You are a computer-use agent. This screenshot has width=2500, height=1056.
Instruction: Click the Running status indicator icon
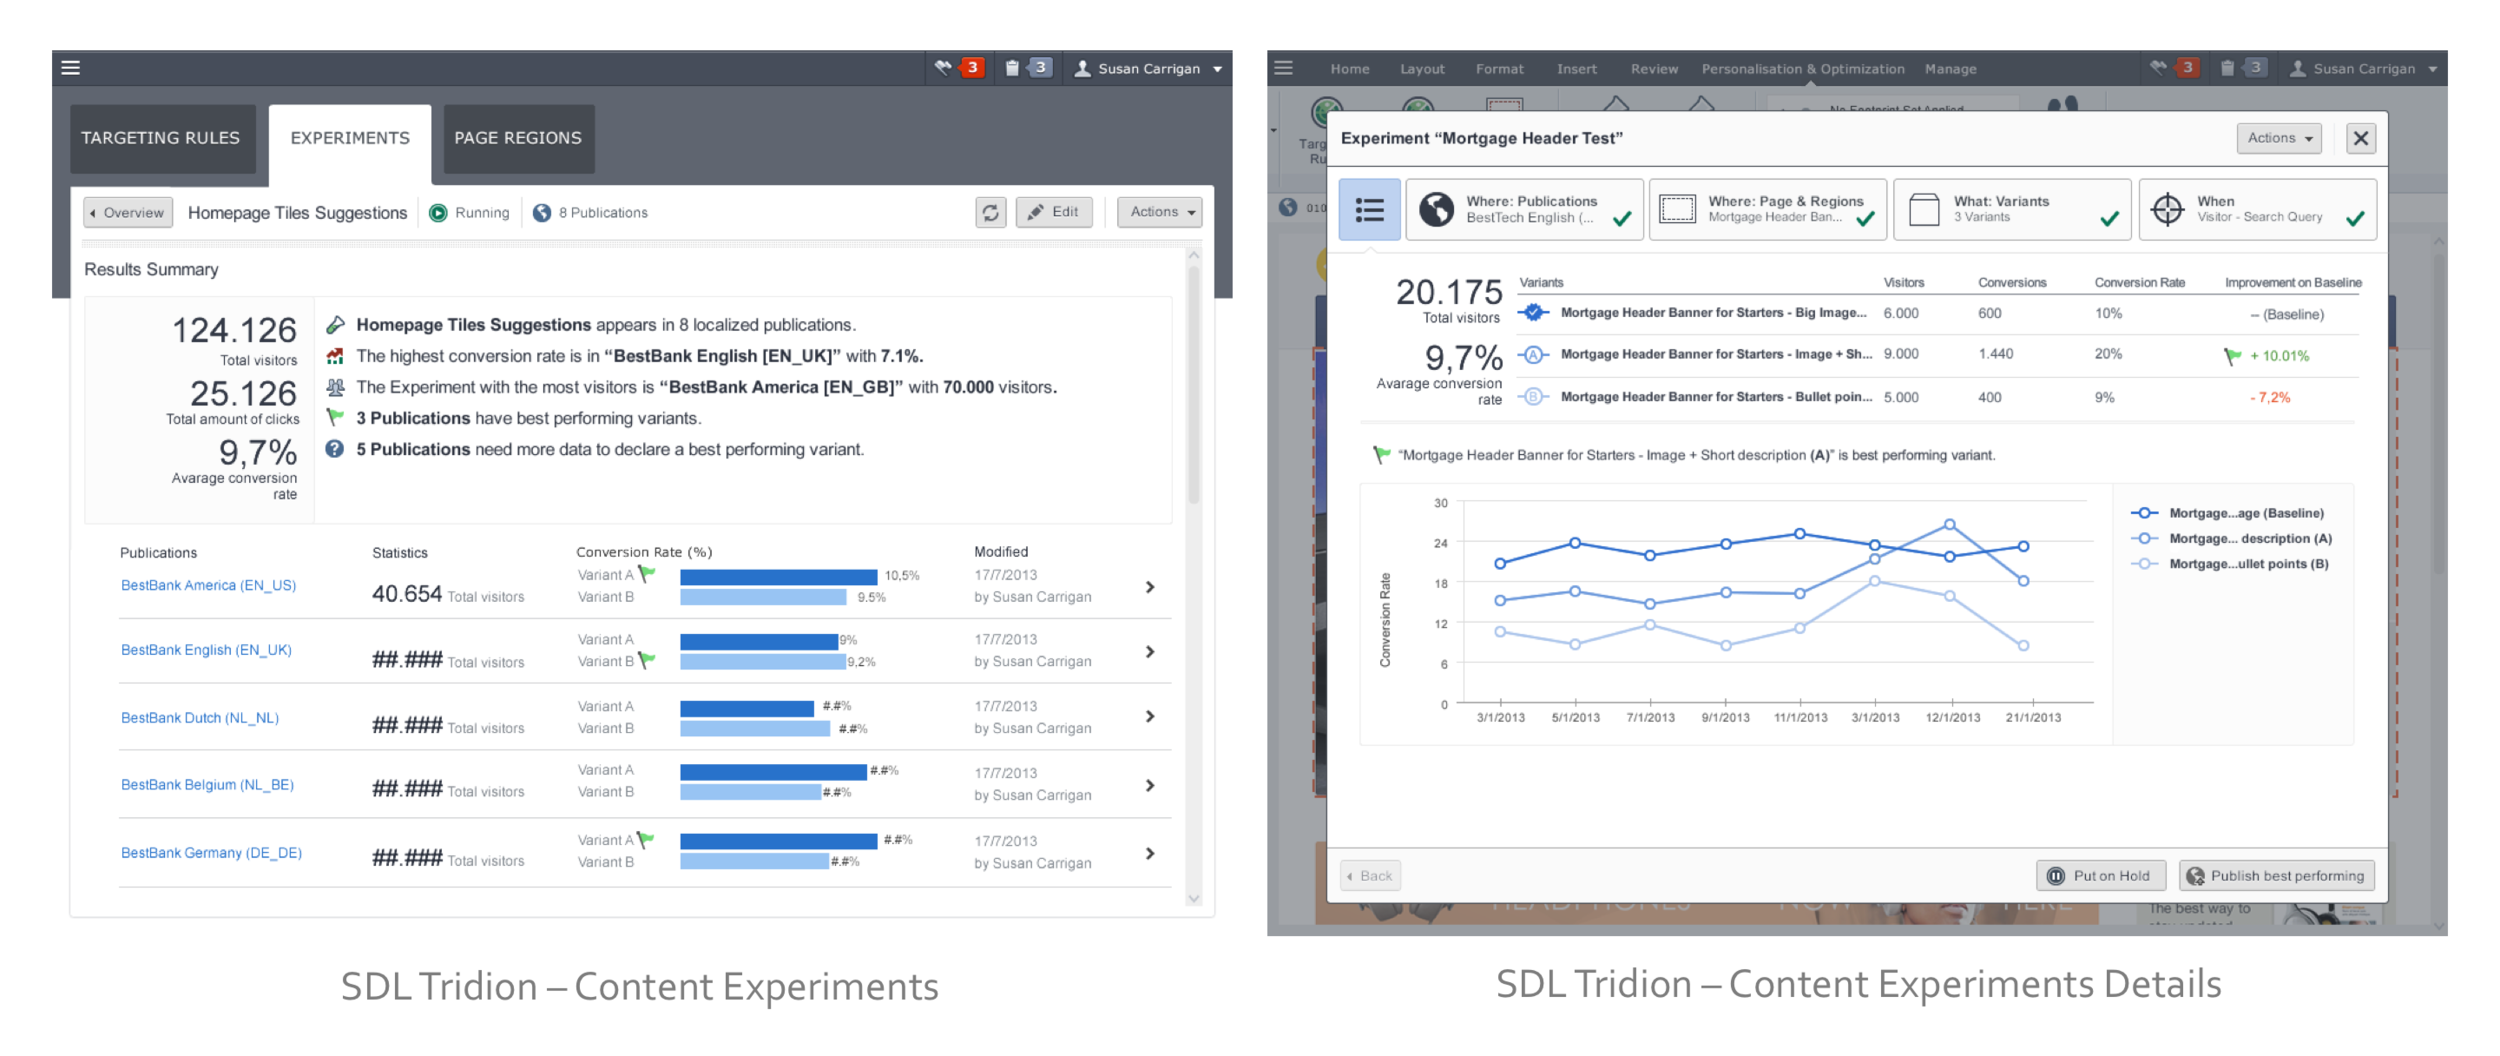click(x=438, y=213)
